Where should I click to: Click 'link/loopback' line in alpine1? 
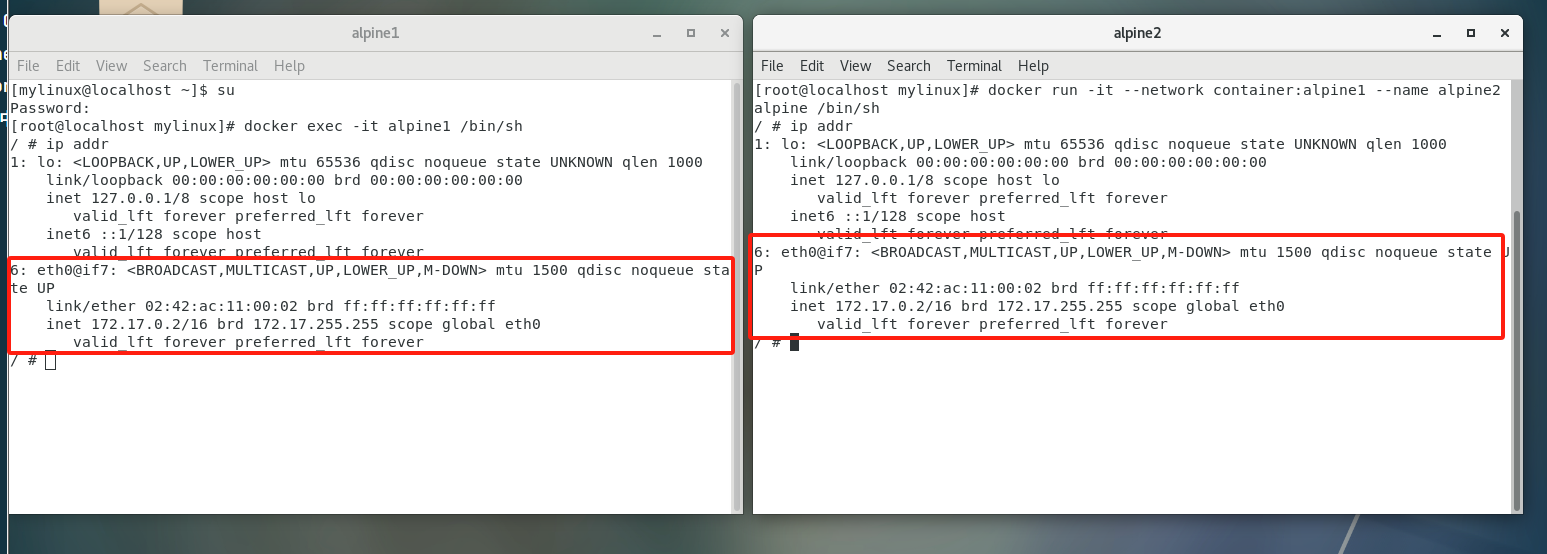(x=284, y=180)
